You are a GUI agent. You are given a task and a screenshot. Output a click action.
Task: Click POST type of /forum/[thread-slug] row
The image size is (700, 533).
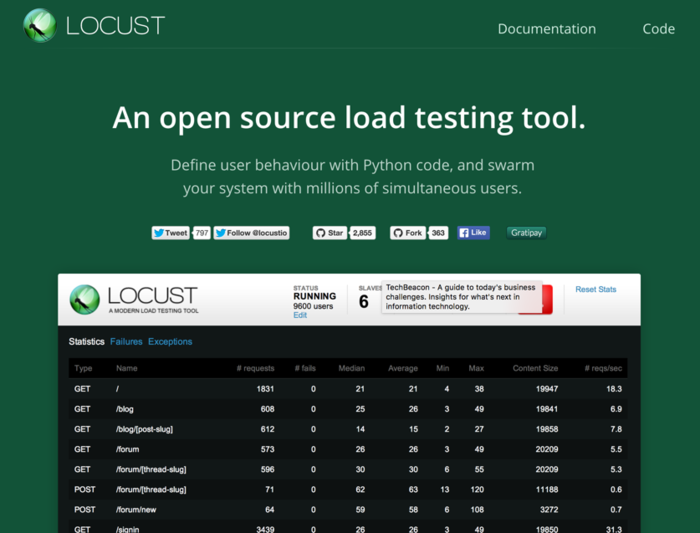point(84,489)
